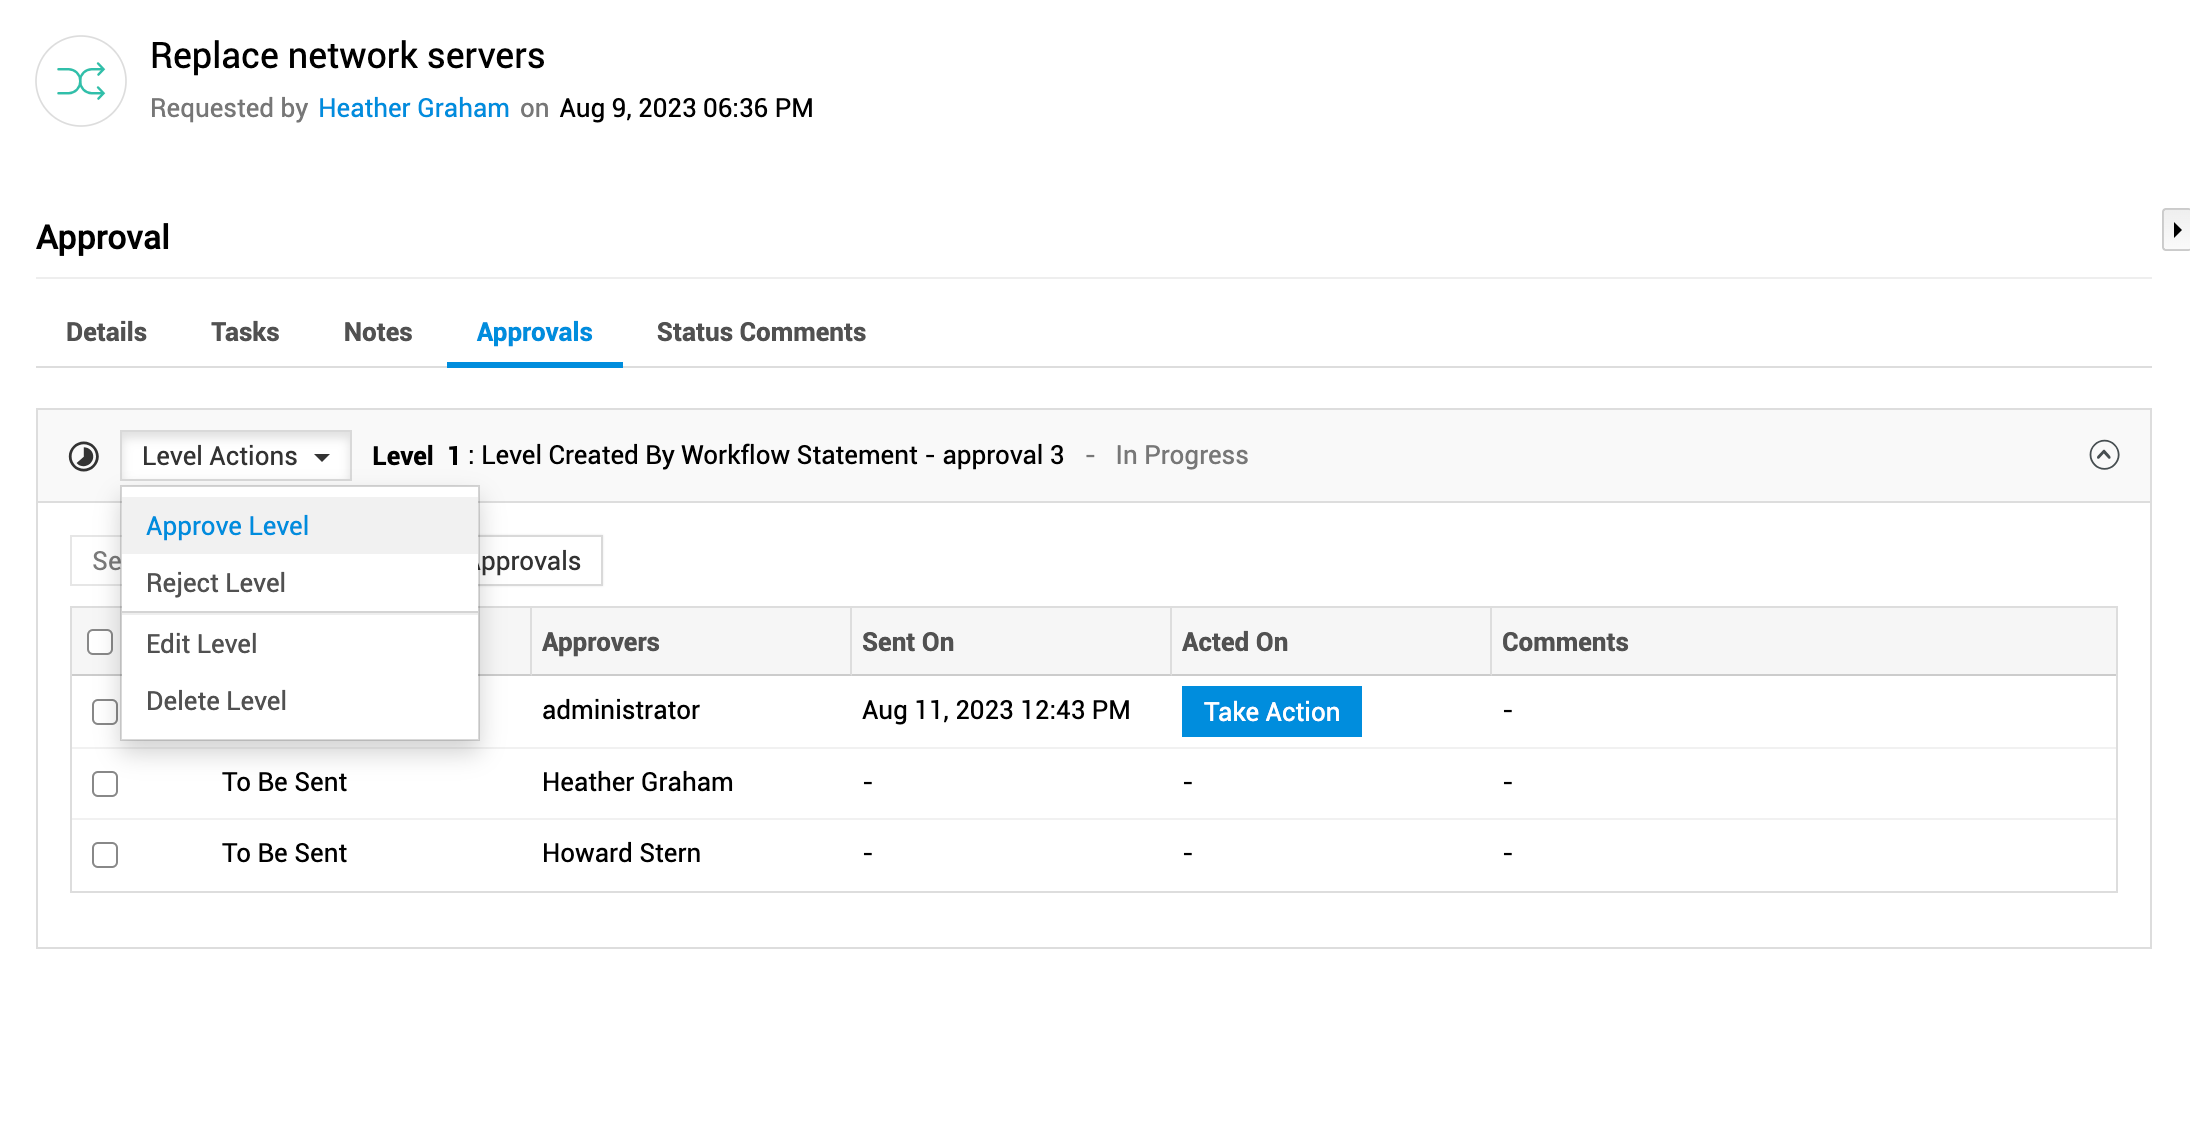Screen dimensions: 2190x1134
Task: Collapse Level 1 with the circled chevron
Action: pos(2104,455)
